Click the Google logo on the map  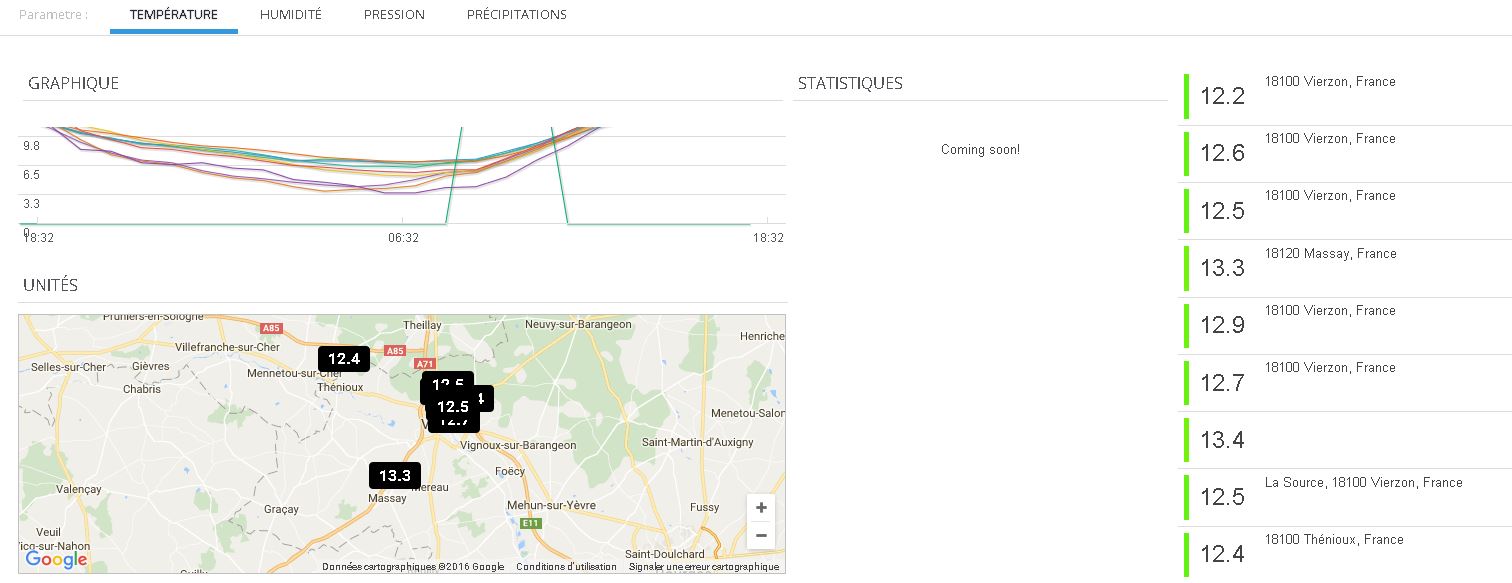click(56, 560)
